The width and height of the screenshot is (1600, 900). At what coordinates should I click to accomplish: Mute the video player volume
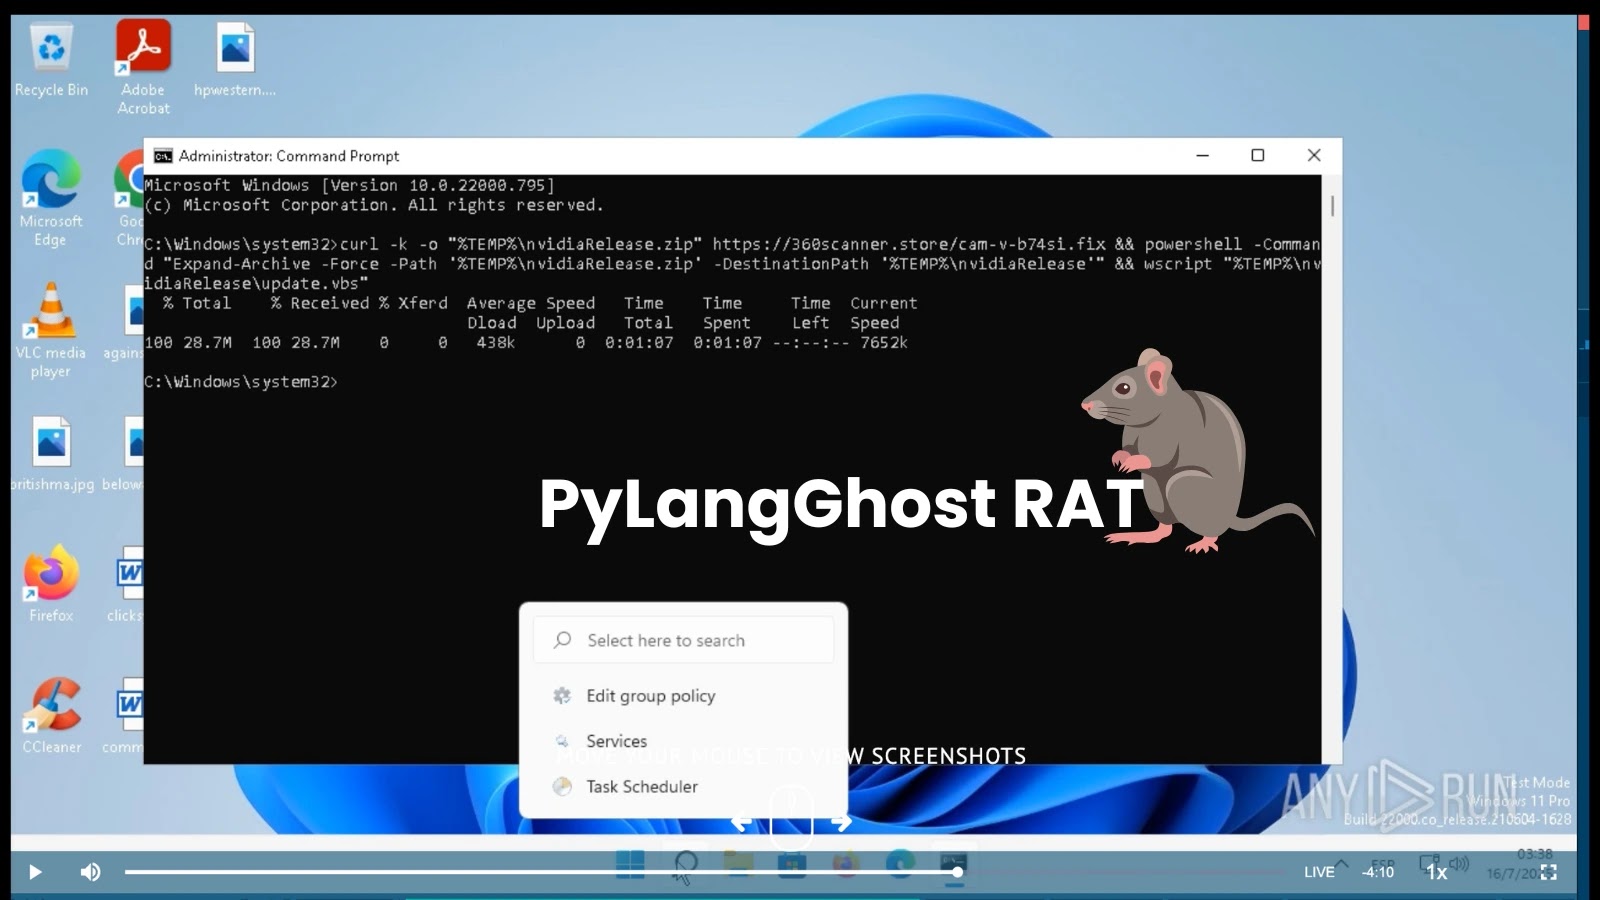(x=91, y=871)
